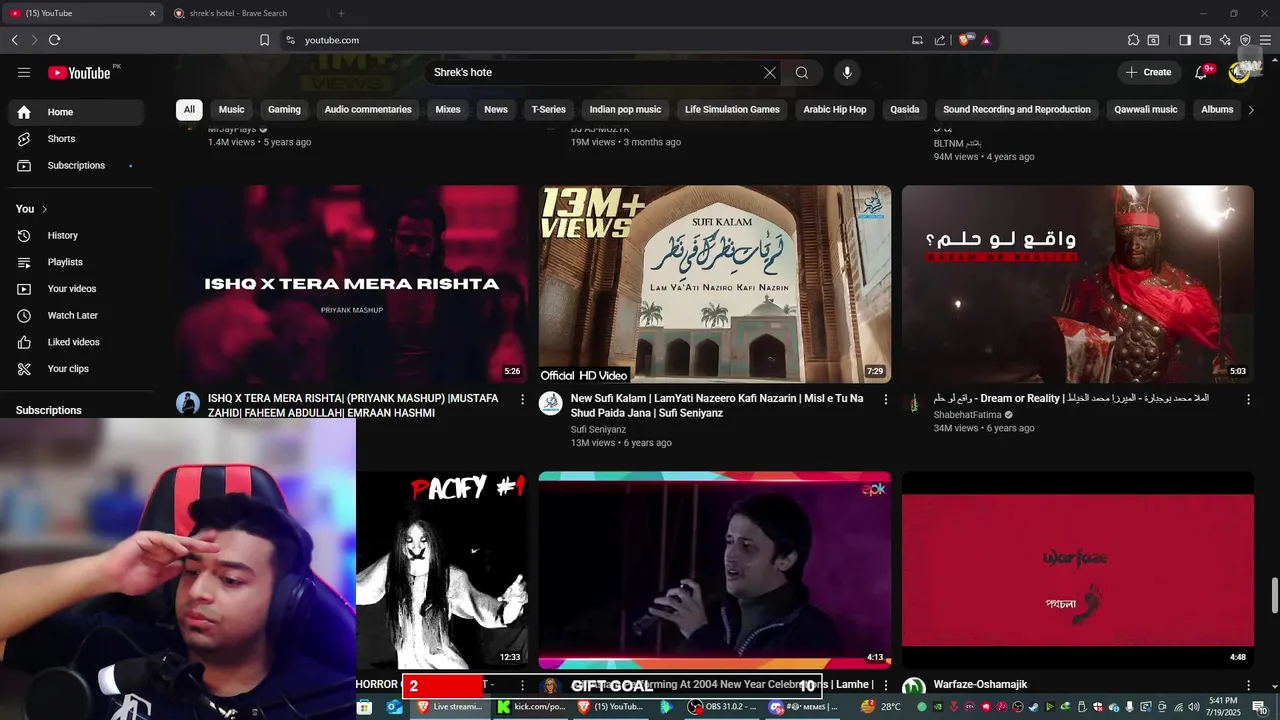Open YouTube notifications bell

click(x=1202, y=72)
